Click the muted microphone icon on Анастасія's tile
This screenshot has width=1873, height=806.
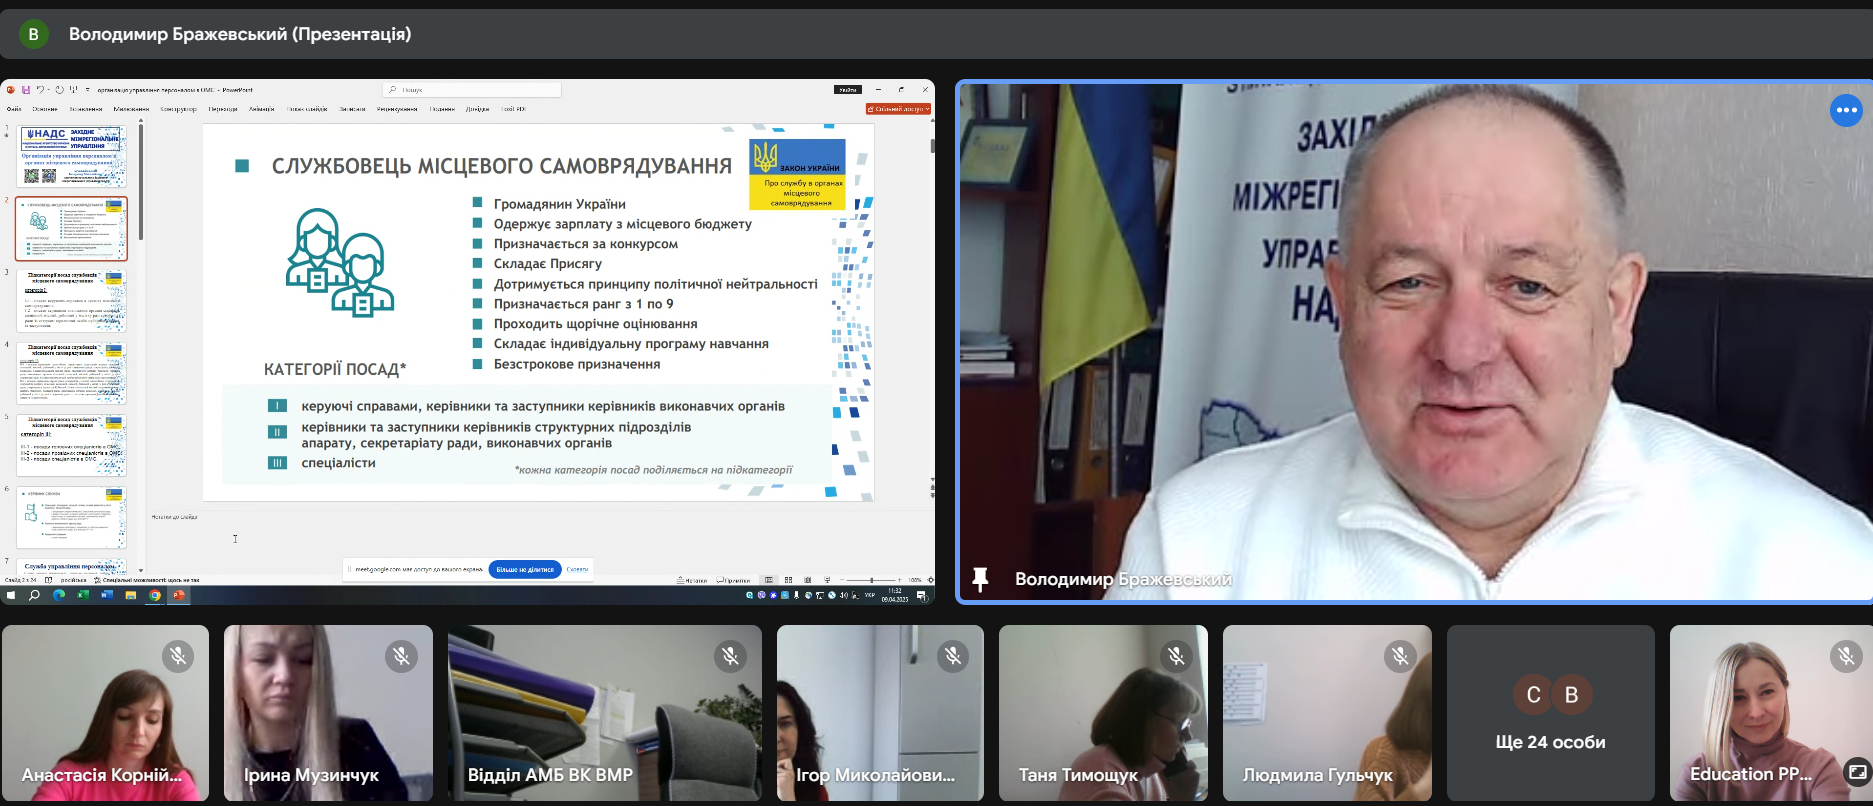point(178,656)
